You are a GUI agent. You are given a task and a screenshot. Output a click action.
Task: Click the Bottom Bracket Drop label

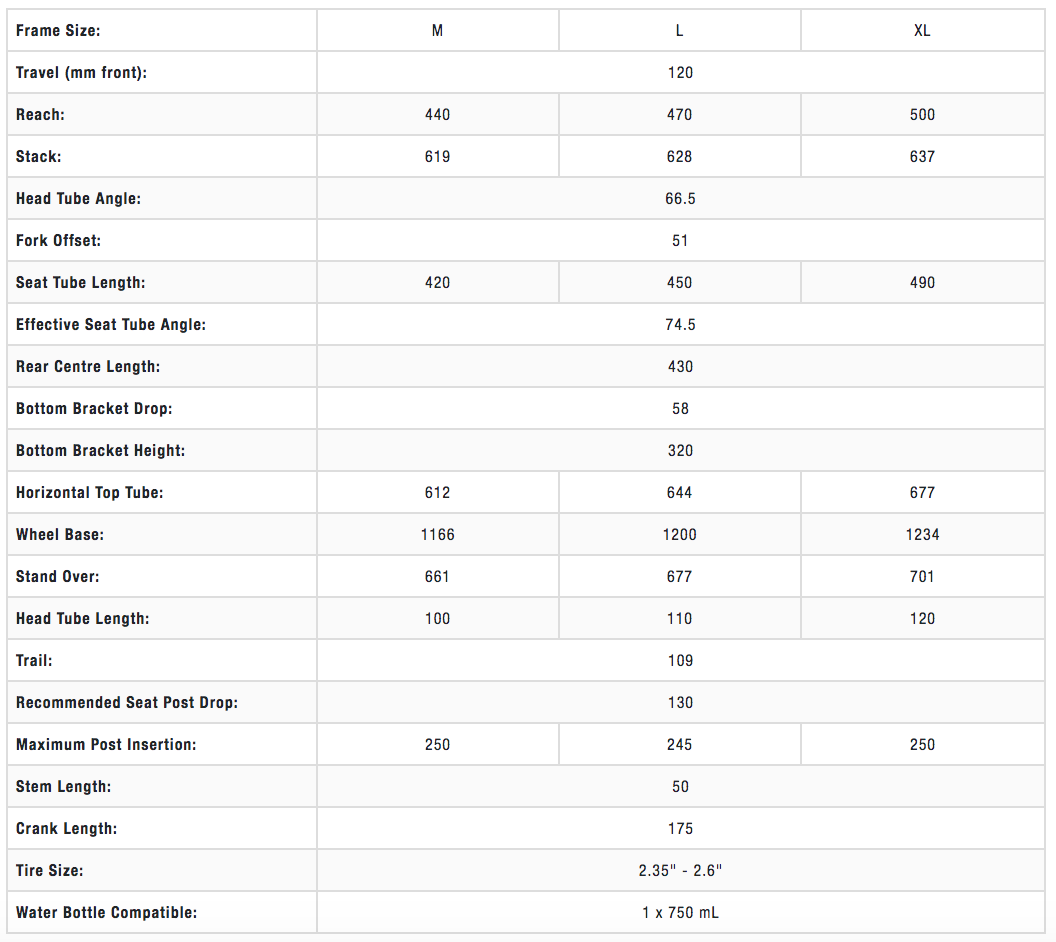coord(94,408)
